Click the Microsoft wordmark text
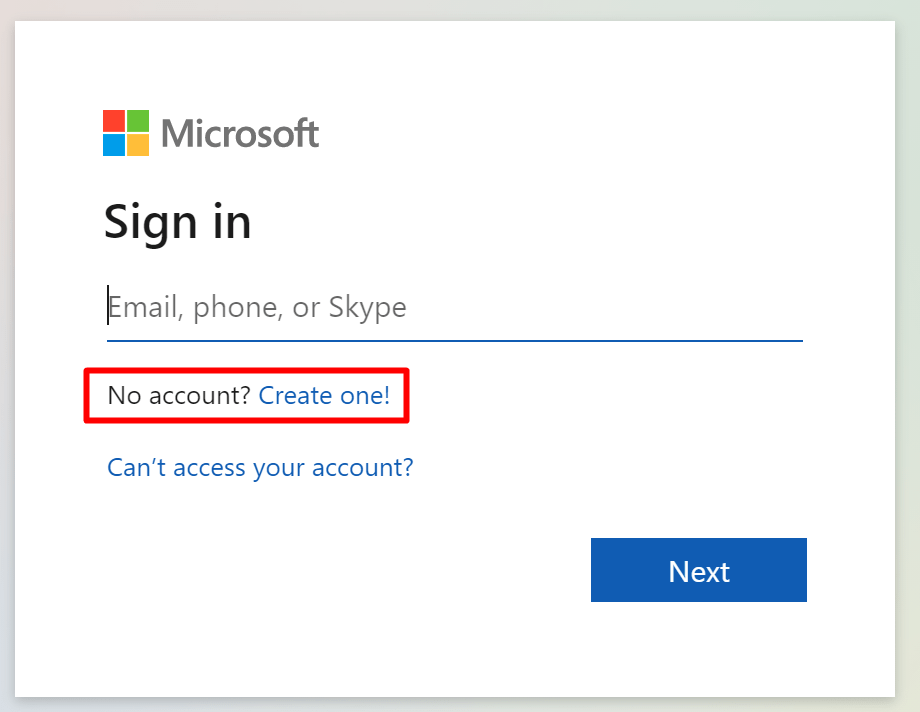The image size is (920, 712). [x=240, y=133]
